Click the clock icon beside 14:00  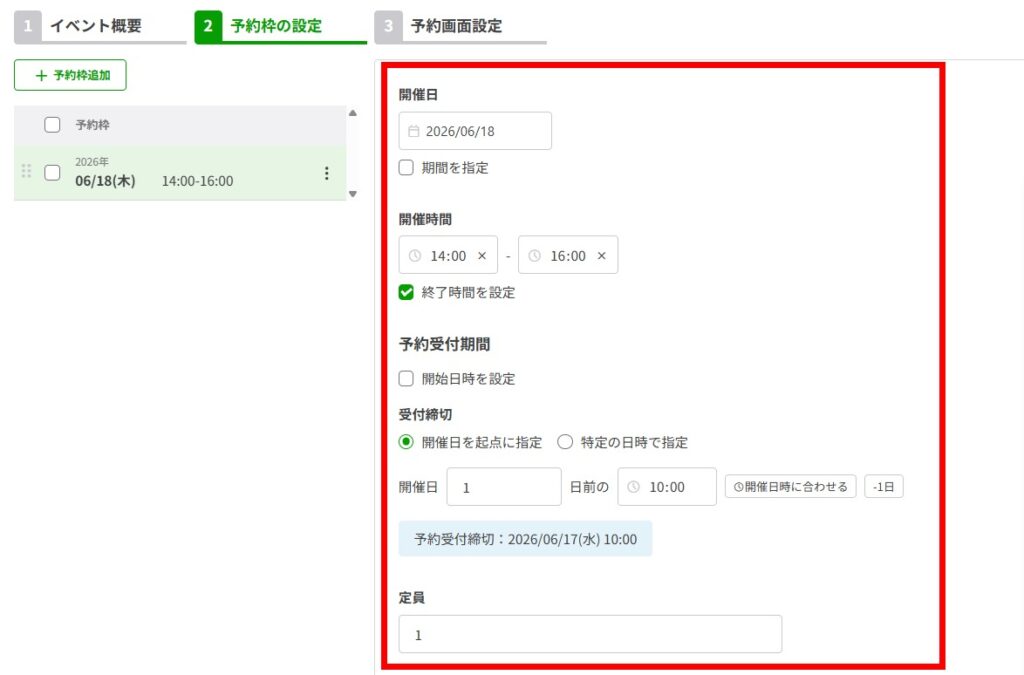click(x=415, y=256)
